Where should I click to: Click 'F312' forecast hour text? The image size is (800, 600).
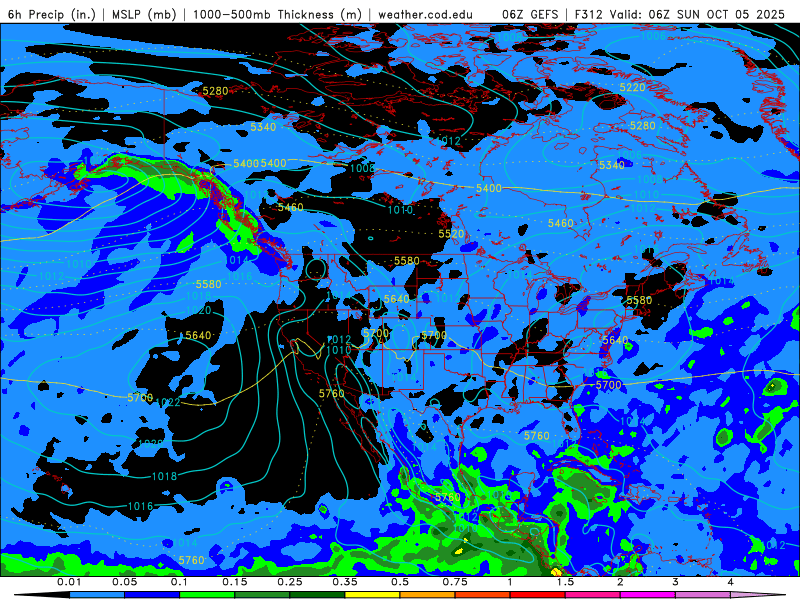[x=588, y=14]
